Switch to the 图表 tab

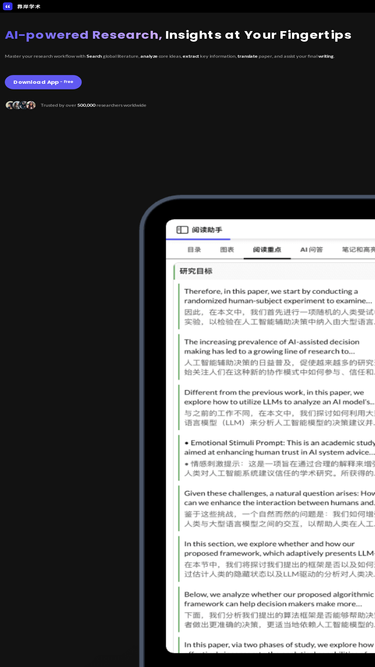coord(227,250)
